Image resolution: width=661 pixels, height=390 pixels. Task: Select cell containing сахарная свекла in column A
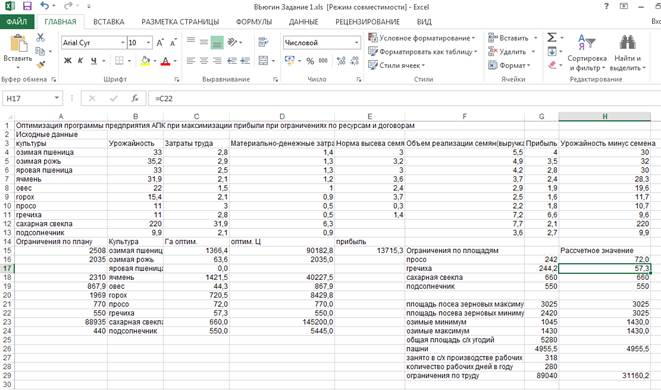[x=61, y=224]
